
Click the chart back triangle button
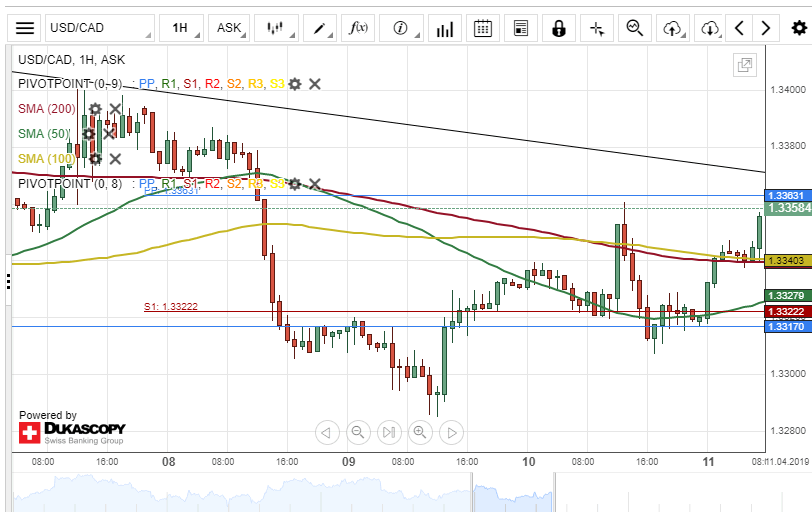pyautogui.click(x=327, y=432)
